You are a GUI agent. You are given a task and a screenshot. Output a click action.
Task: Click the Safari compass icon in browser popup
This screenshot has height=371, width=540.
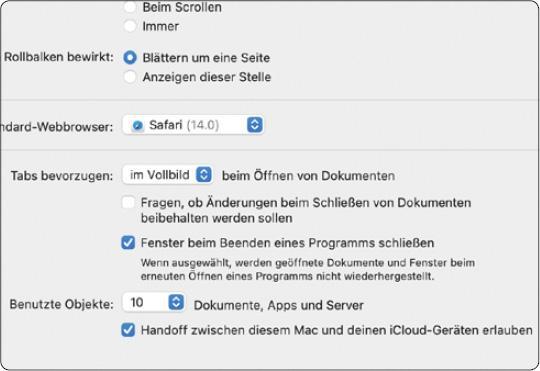click(138, 126)
